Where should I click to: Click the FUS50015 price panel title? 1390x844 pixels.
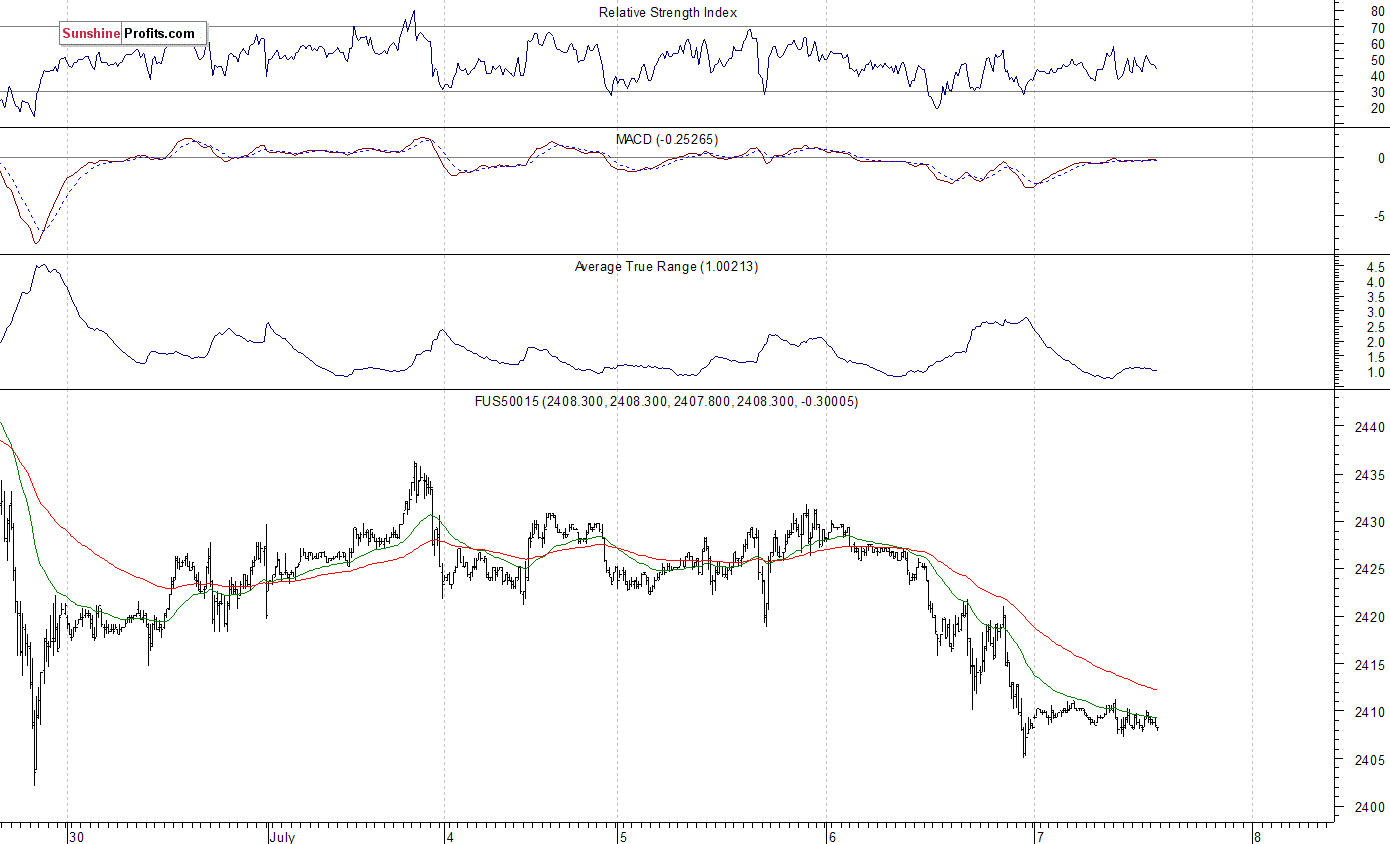[x=666, y=401]
